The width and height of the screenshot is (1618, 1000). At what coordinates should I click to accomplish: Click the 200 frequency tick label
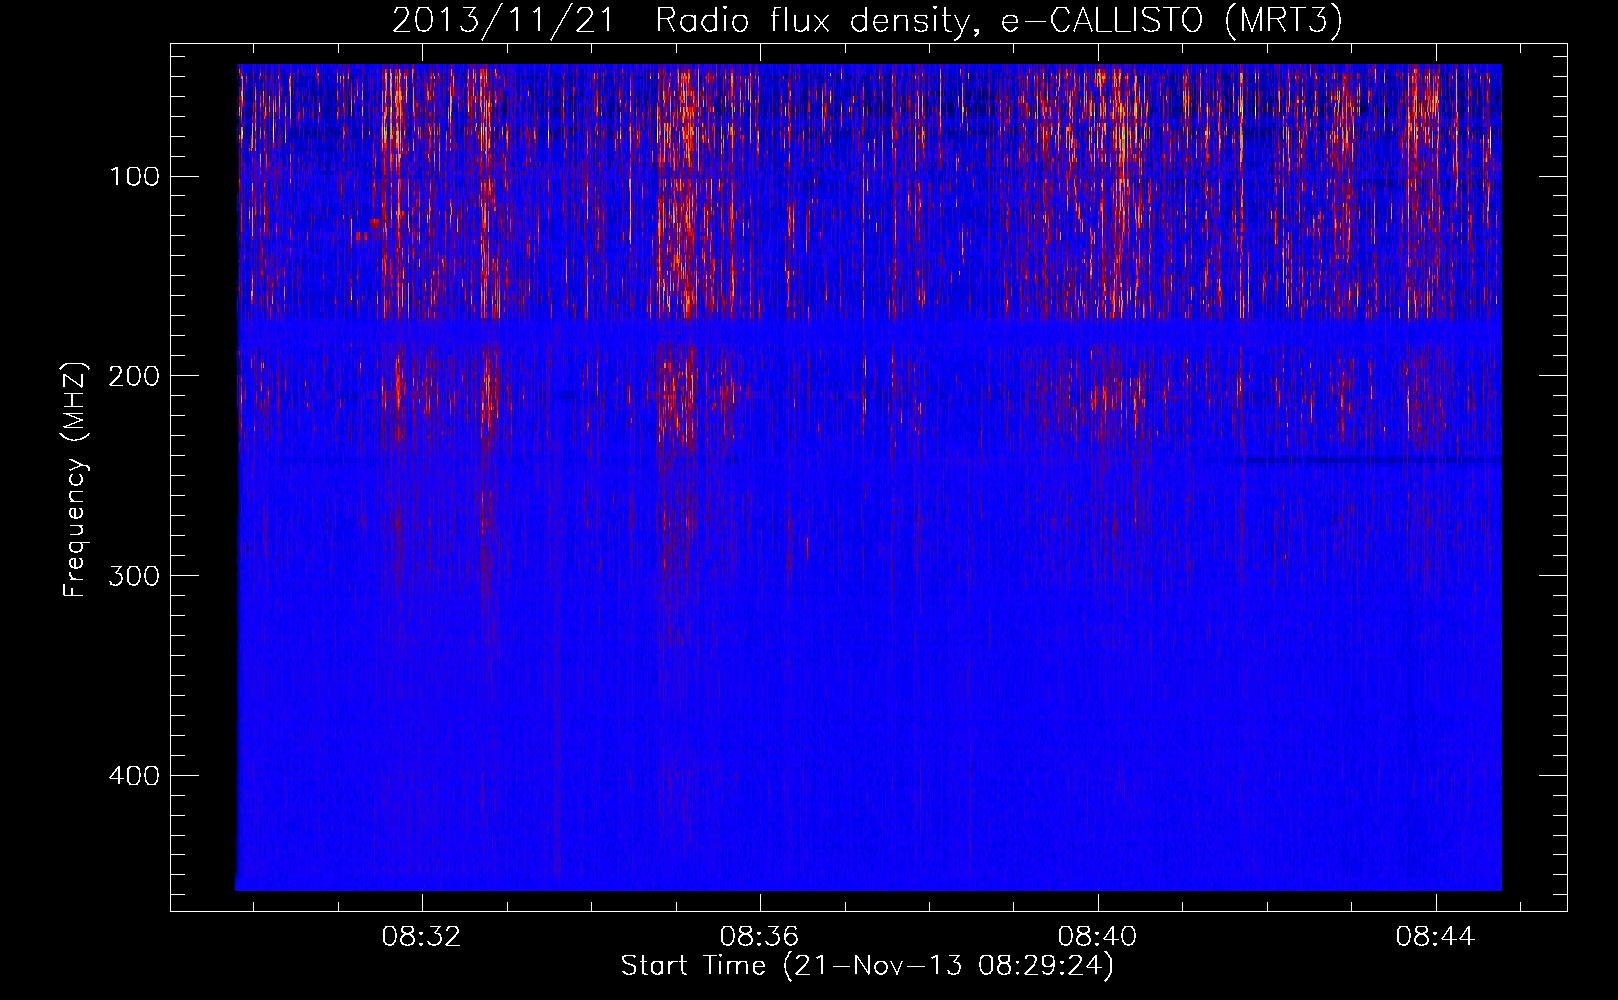point(135,376)
